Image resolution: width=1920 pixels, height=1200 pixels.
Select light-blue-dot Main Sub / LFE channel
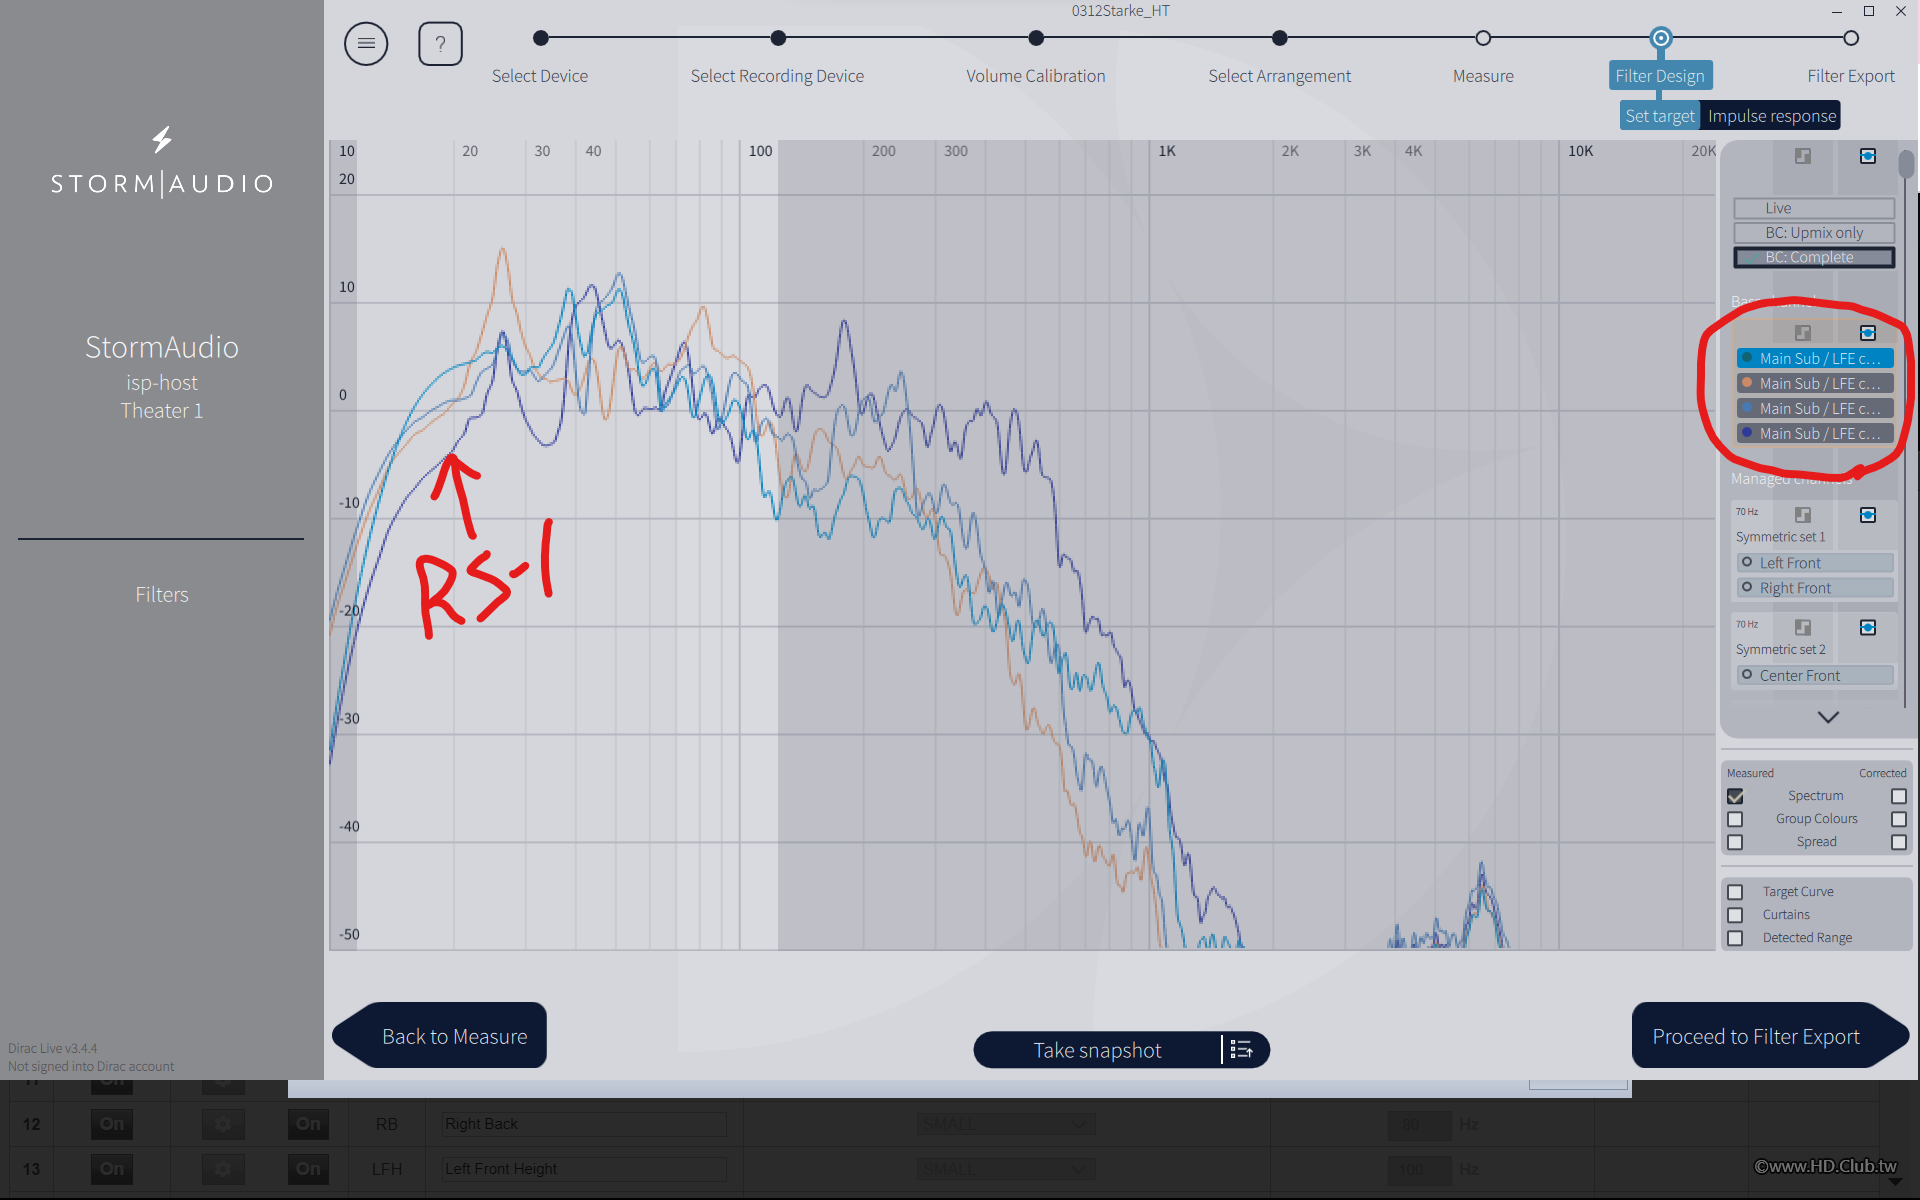coord(1815,408)
